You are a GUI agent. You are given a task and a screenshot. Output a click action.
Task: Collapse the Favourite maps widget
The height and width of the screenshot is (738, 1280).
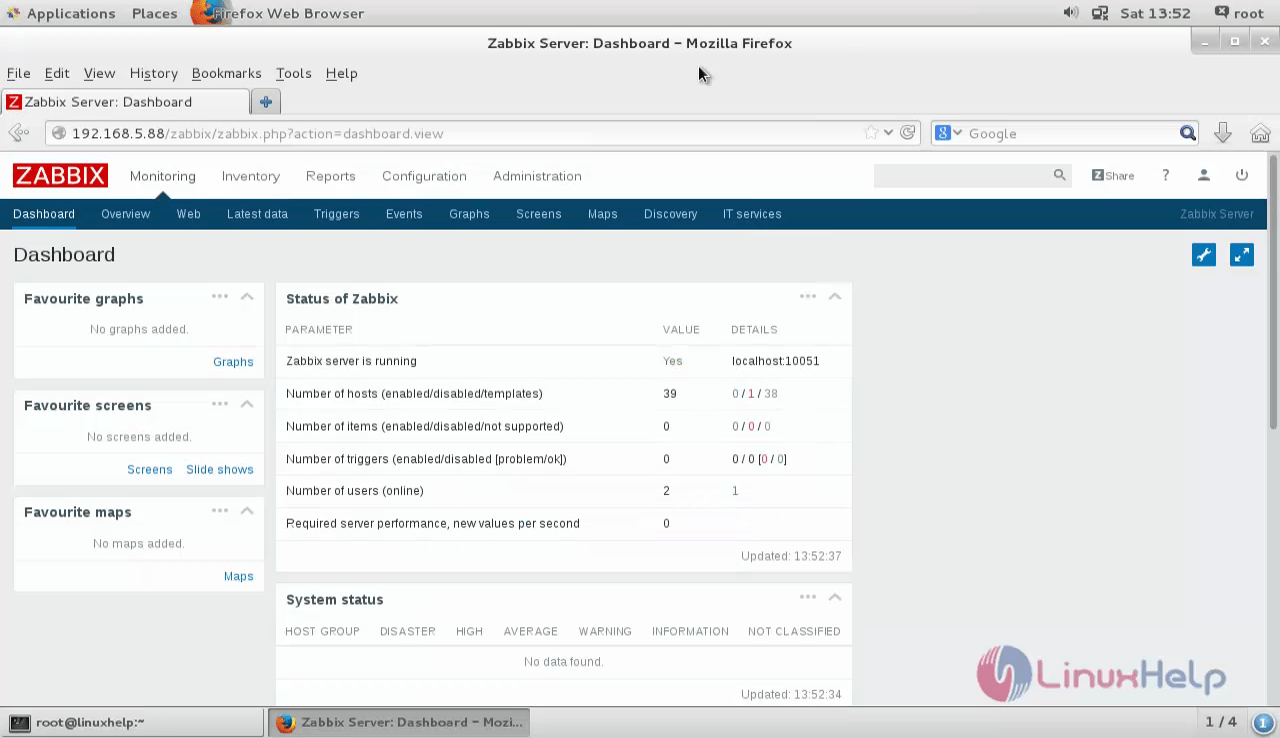click(247, 511)
